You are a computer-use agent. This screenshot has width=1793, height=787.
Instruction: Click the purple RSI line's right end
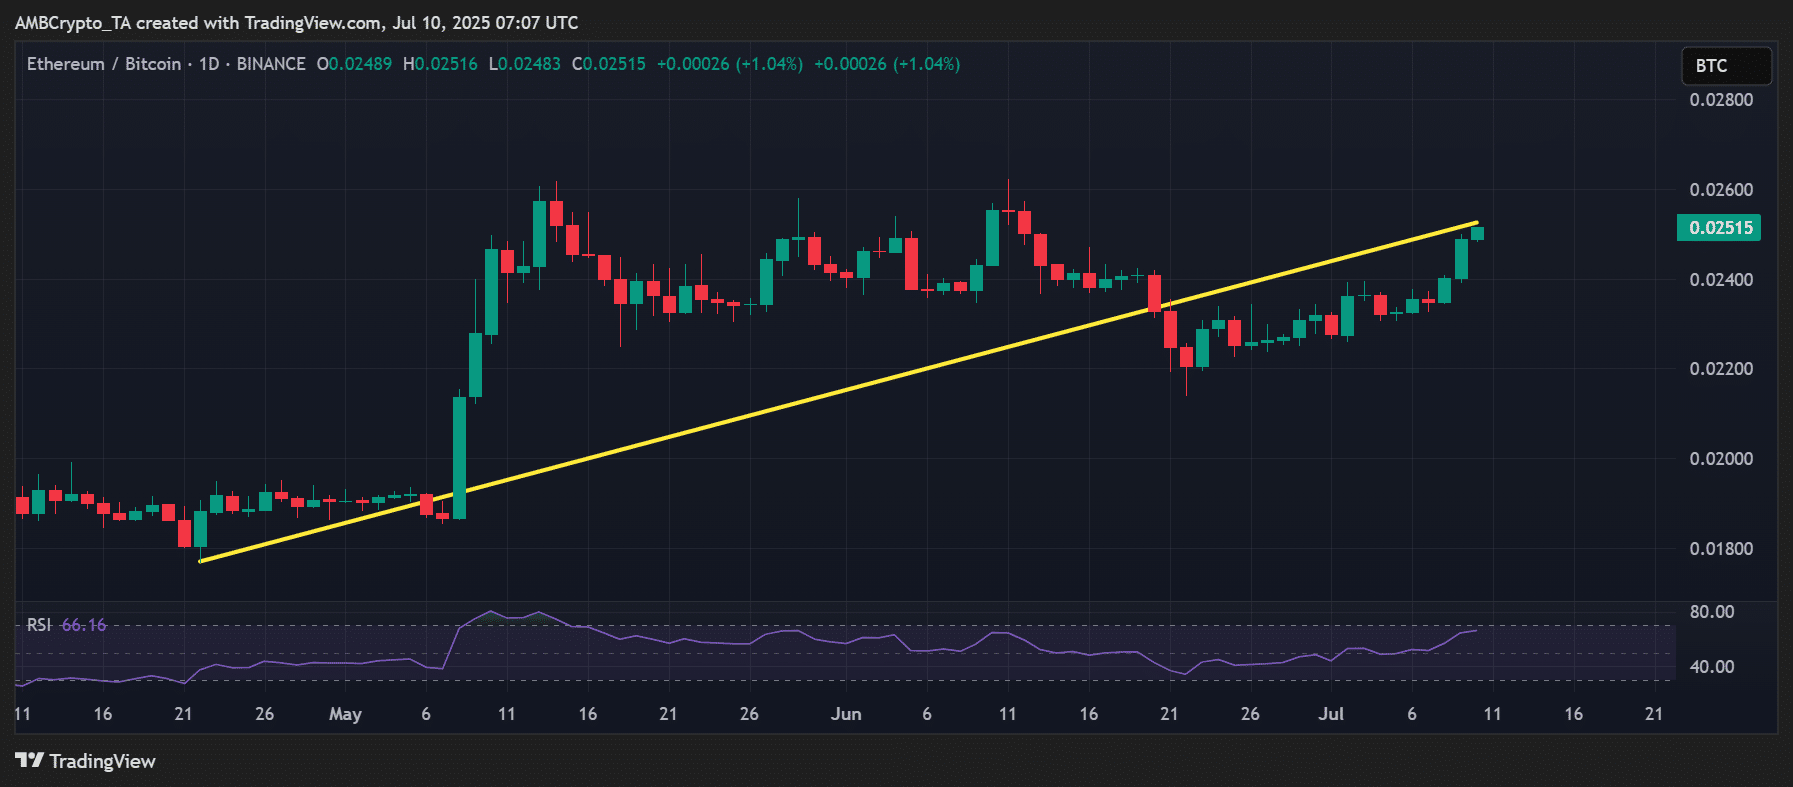pyautogui.click(x=1475, y=630)
